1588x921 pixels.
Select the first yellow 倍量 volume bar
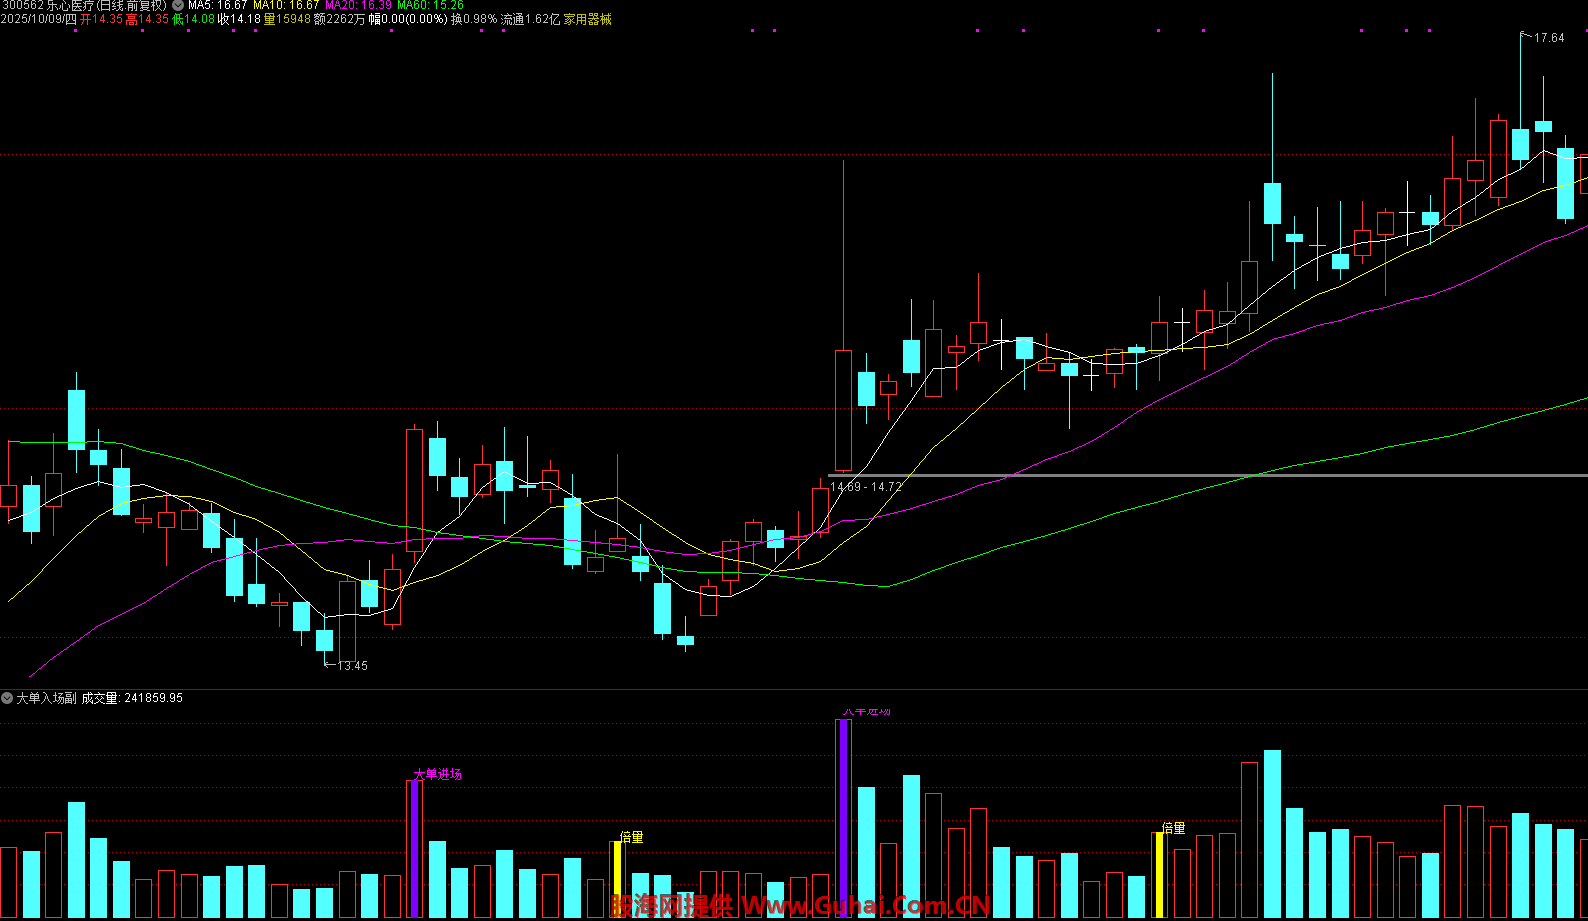[x=617, y=878]
